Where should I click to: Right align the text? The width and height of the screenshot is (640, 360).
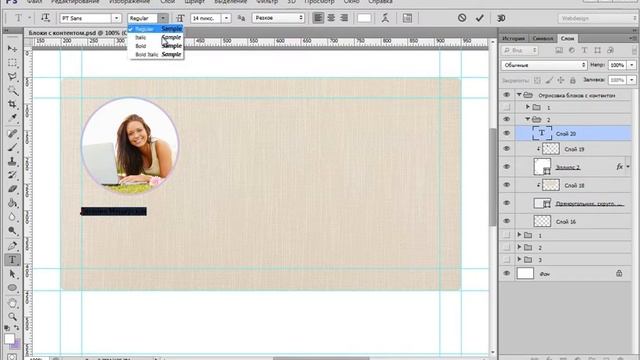pos(344,18)
